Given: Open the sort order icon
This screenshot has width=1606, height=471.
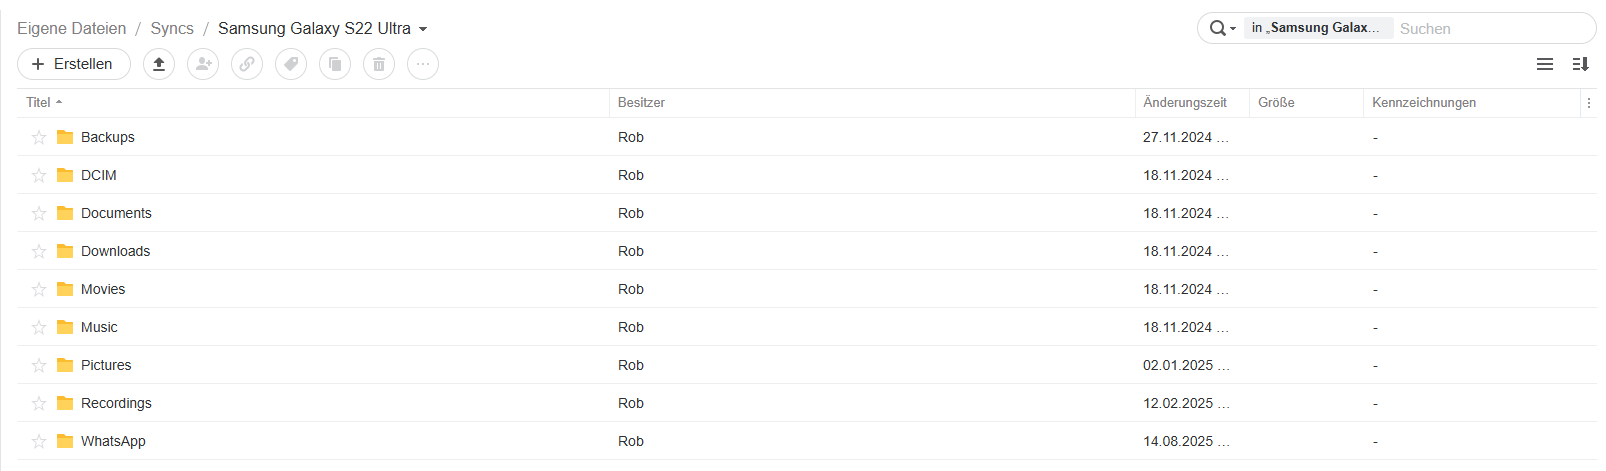Looking at the screenshot, I should [x=1580, y=64].
